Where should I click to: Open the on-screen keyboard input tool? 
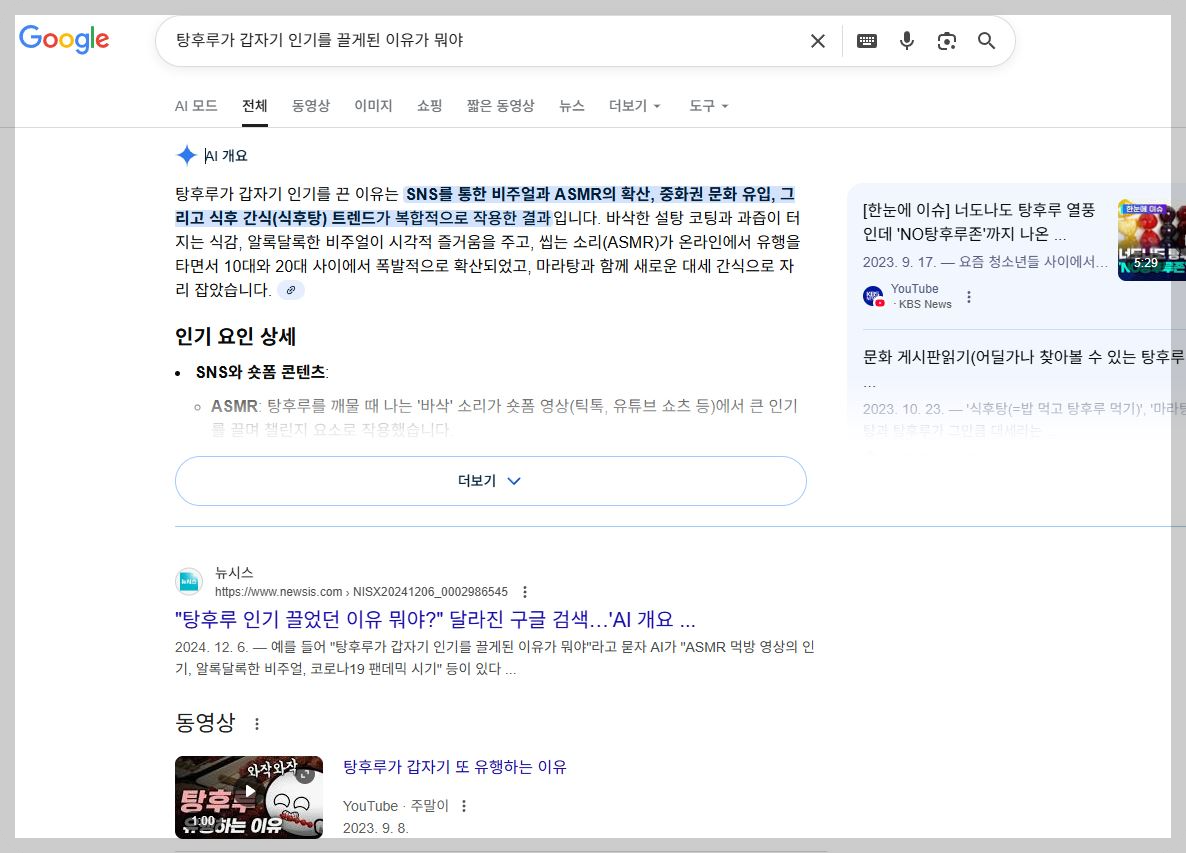(867, 41)
